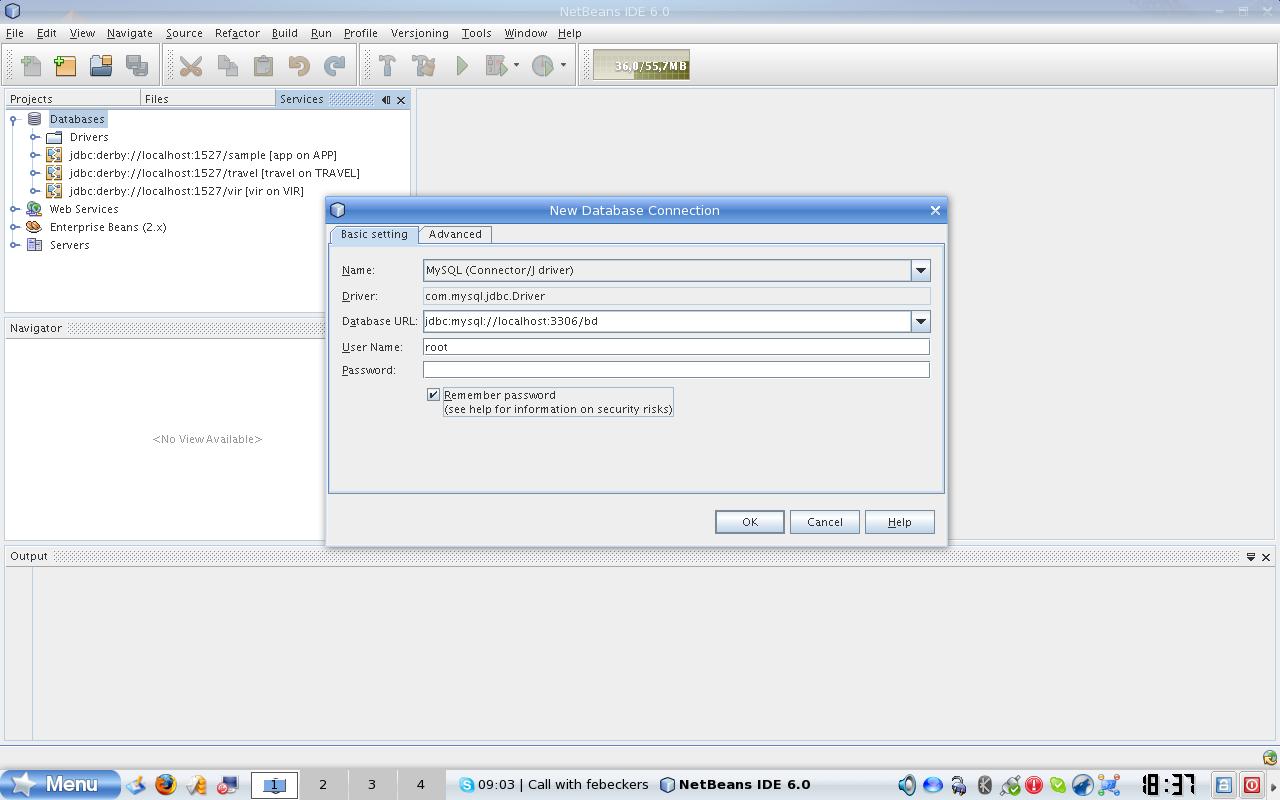Screen dimensions: 1280x800
Task: Select the jdbc:derby sample [app on APP] connection
Action: pyautogui.click(x=203, y=155)
